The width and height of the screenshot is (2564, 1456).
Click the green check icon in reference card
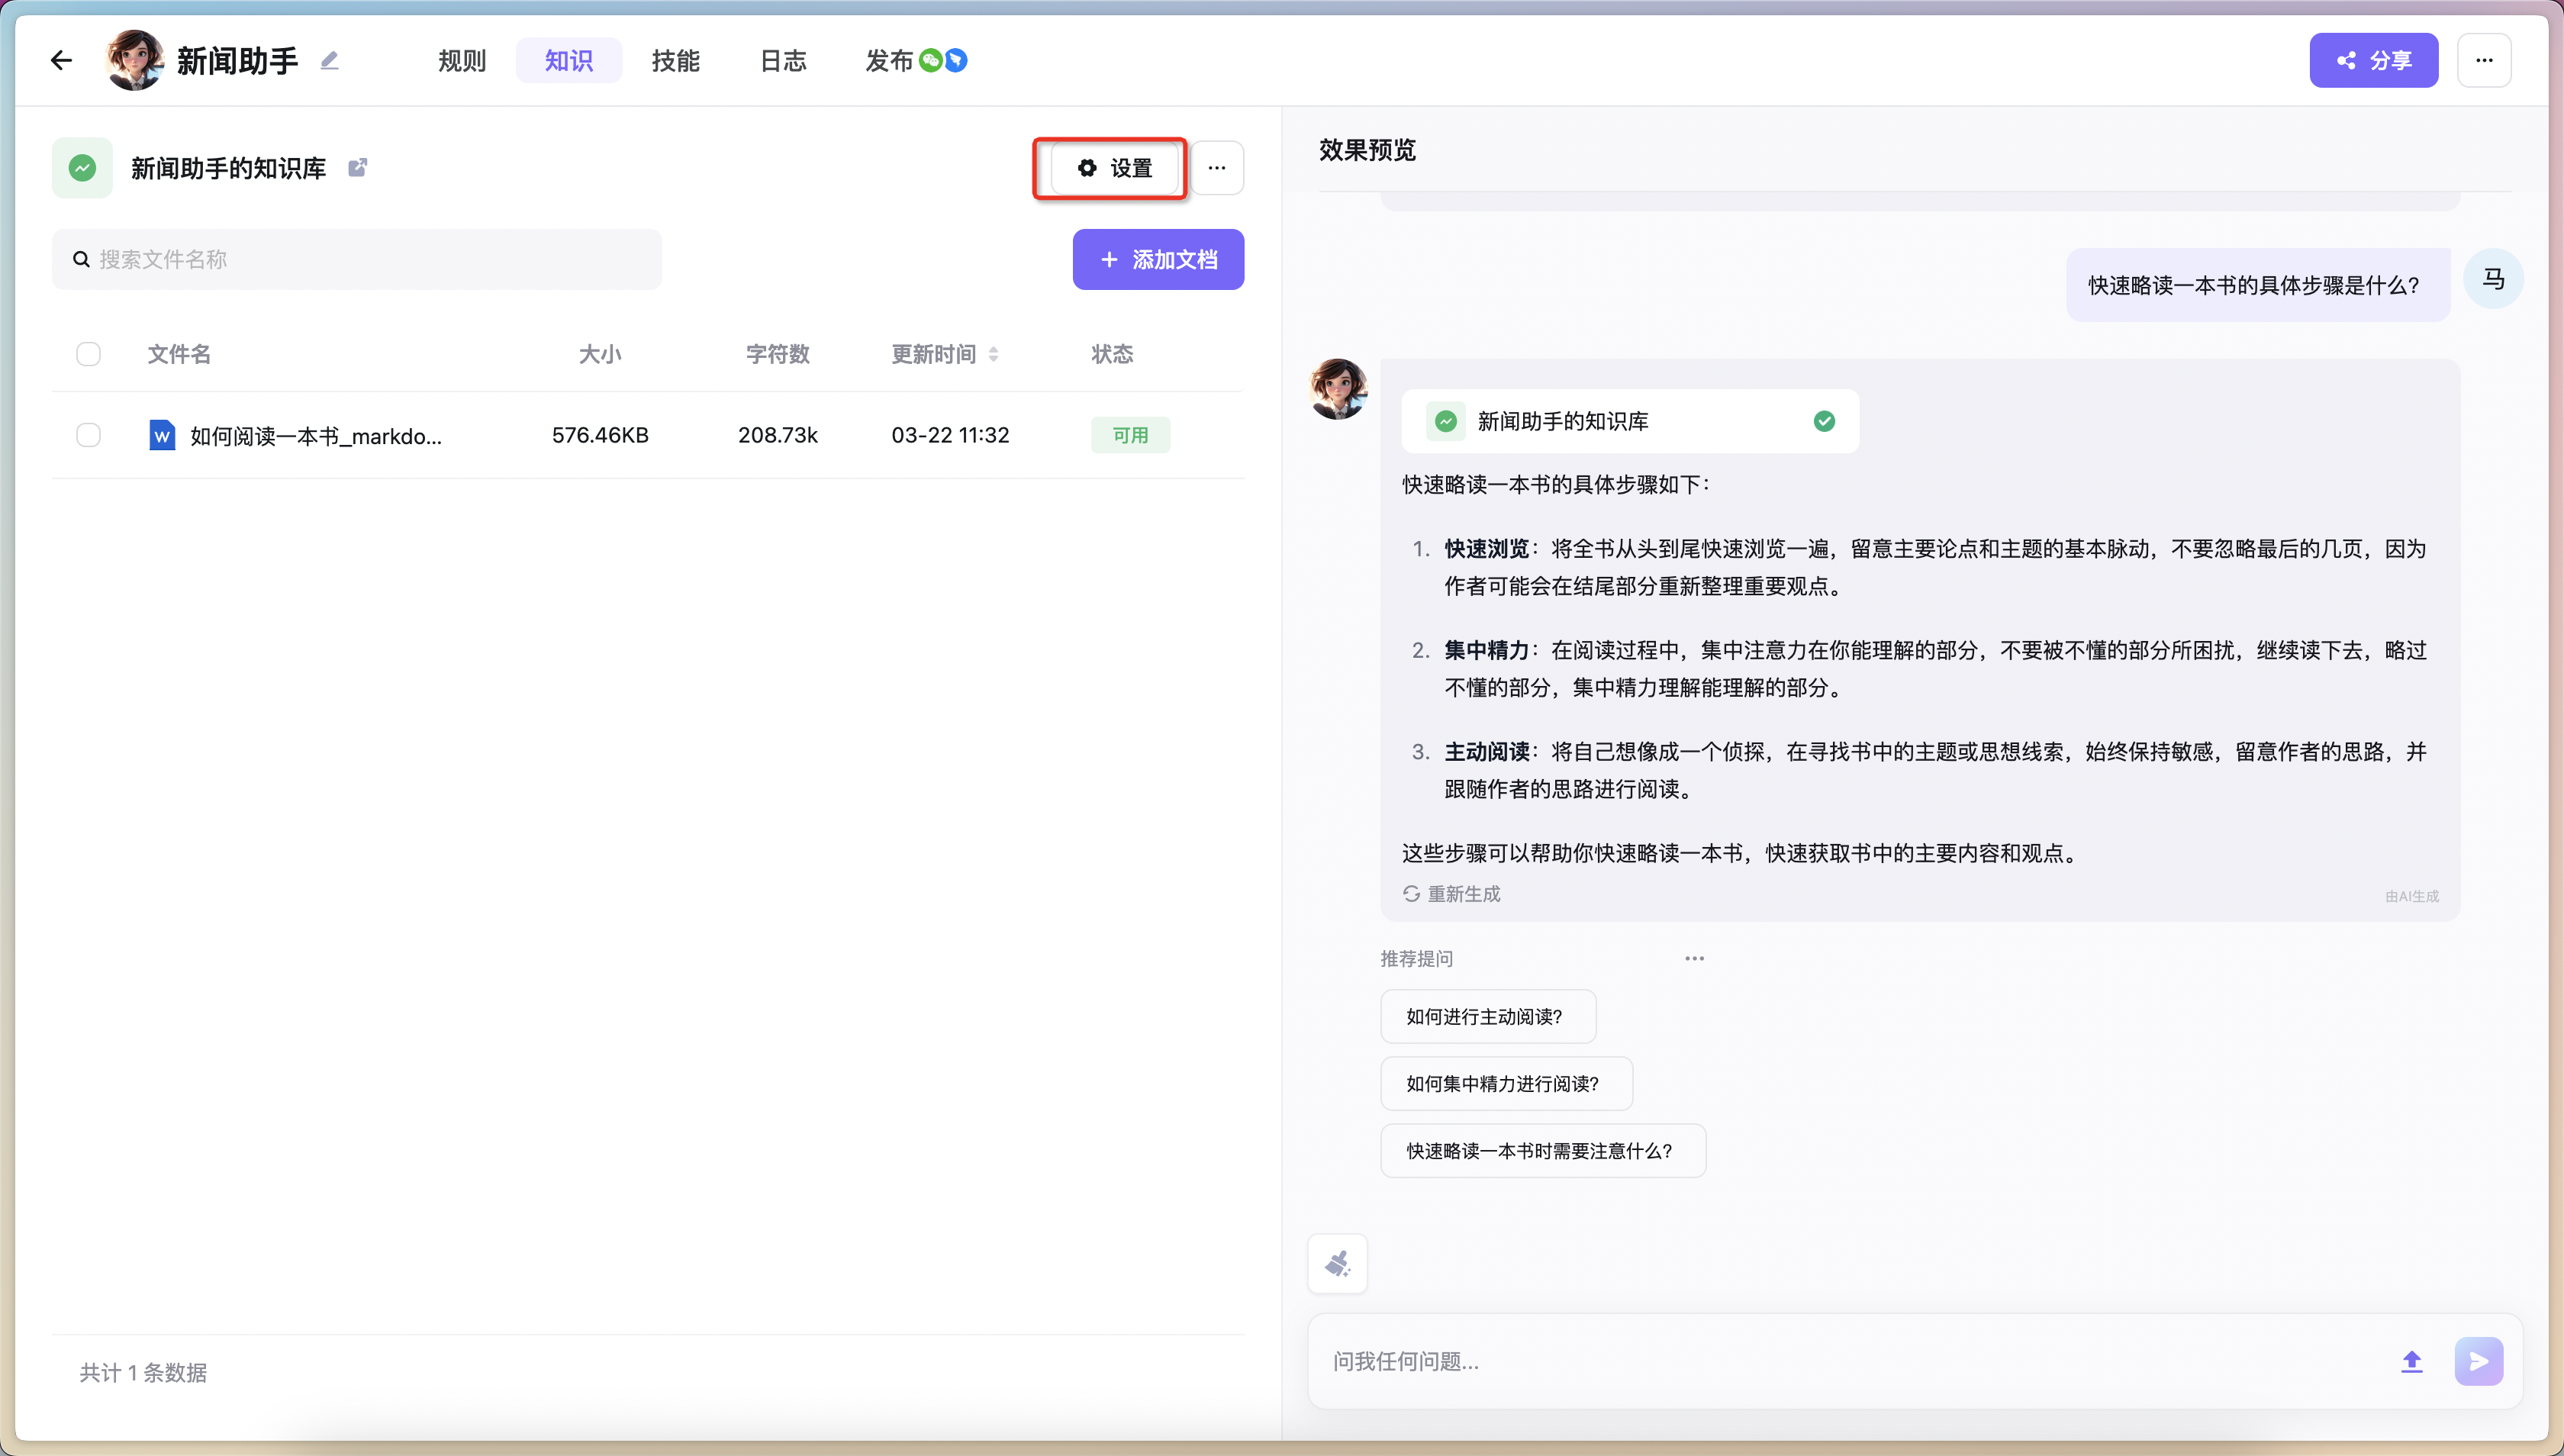[1825, 421]
